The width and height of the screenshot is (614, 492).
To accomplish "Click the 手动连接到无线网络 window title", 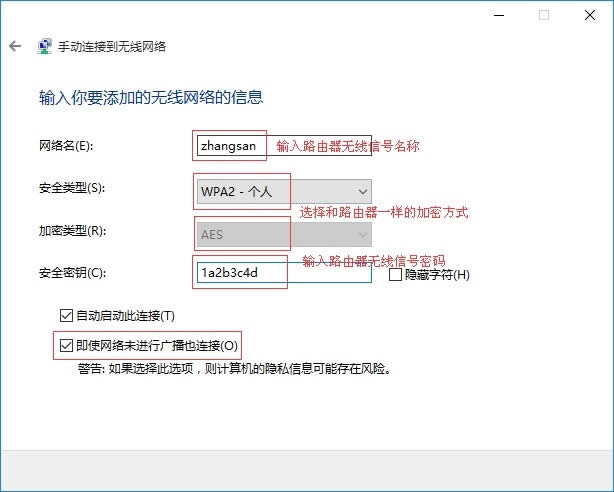I will click(112, 46).
